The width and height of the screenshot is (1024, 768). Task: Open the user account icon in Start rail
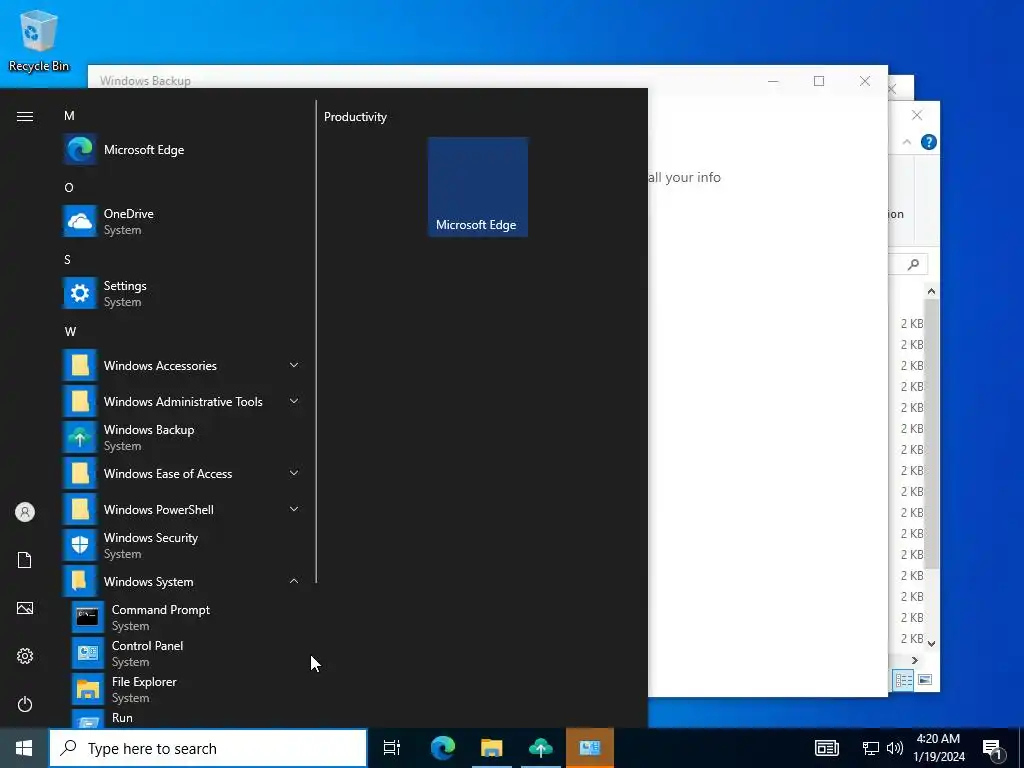tap(25, 512)
